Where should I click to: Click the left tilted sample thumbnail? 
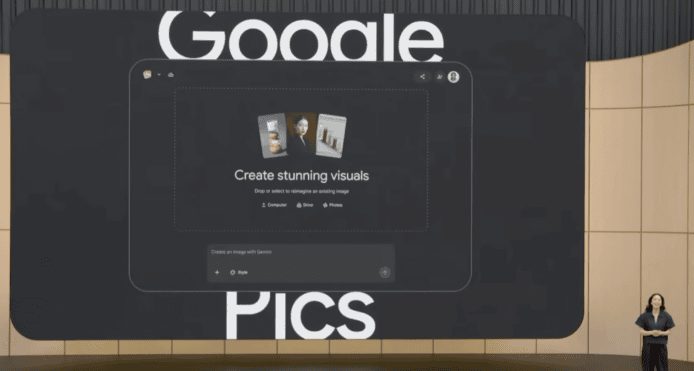(272, 135)
